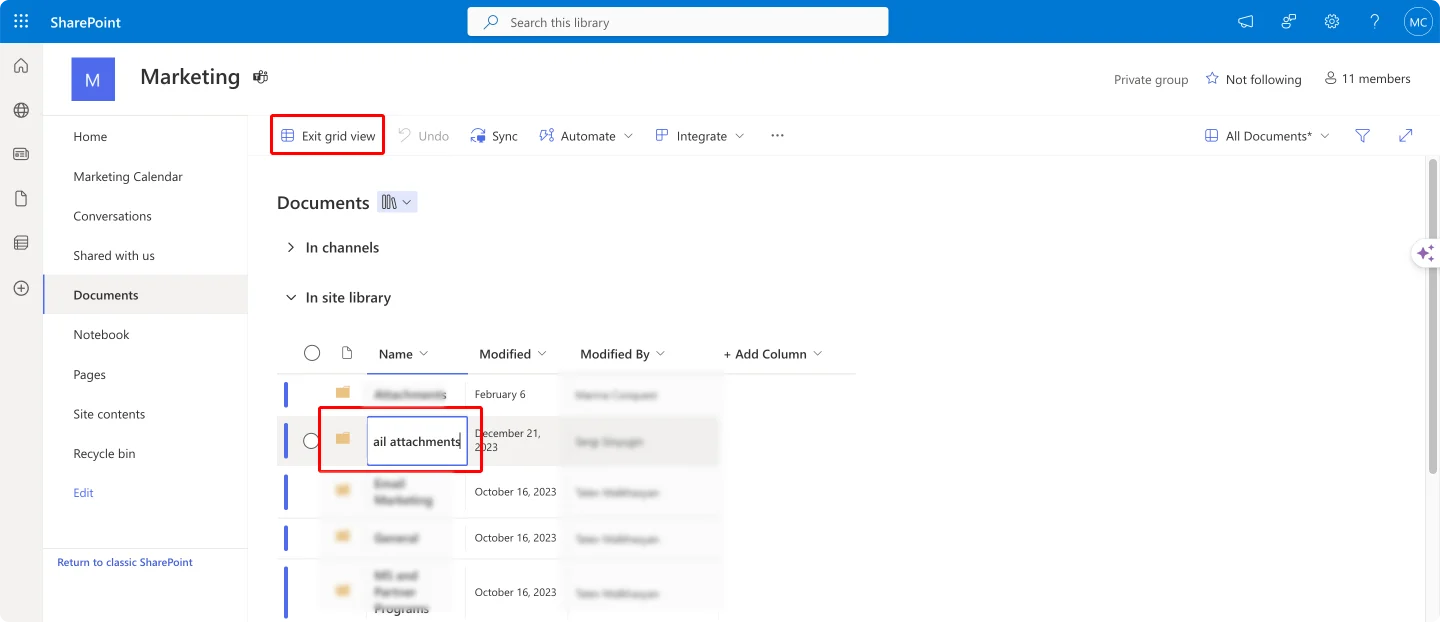Focus the Search this library box
The height and width of the screenshot is (622, 1440).
pos(678,22)
